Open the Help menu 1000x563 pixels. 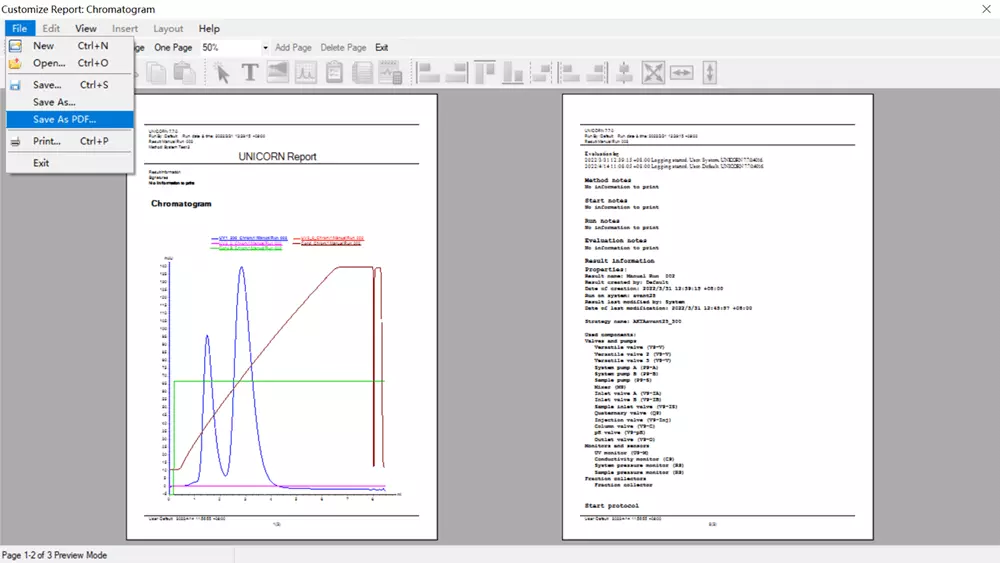(x=209, y=29)
